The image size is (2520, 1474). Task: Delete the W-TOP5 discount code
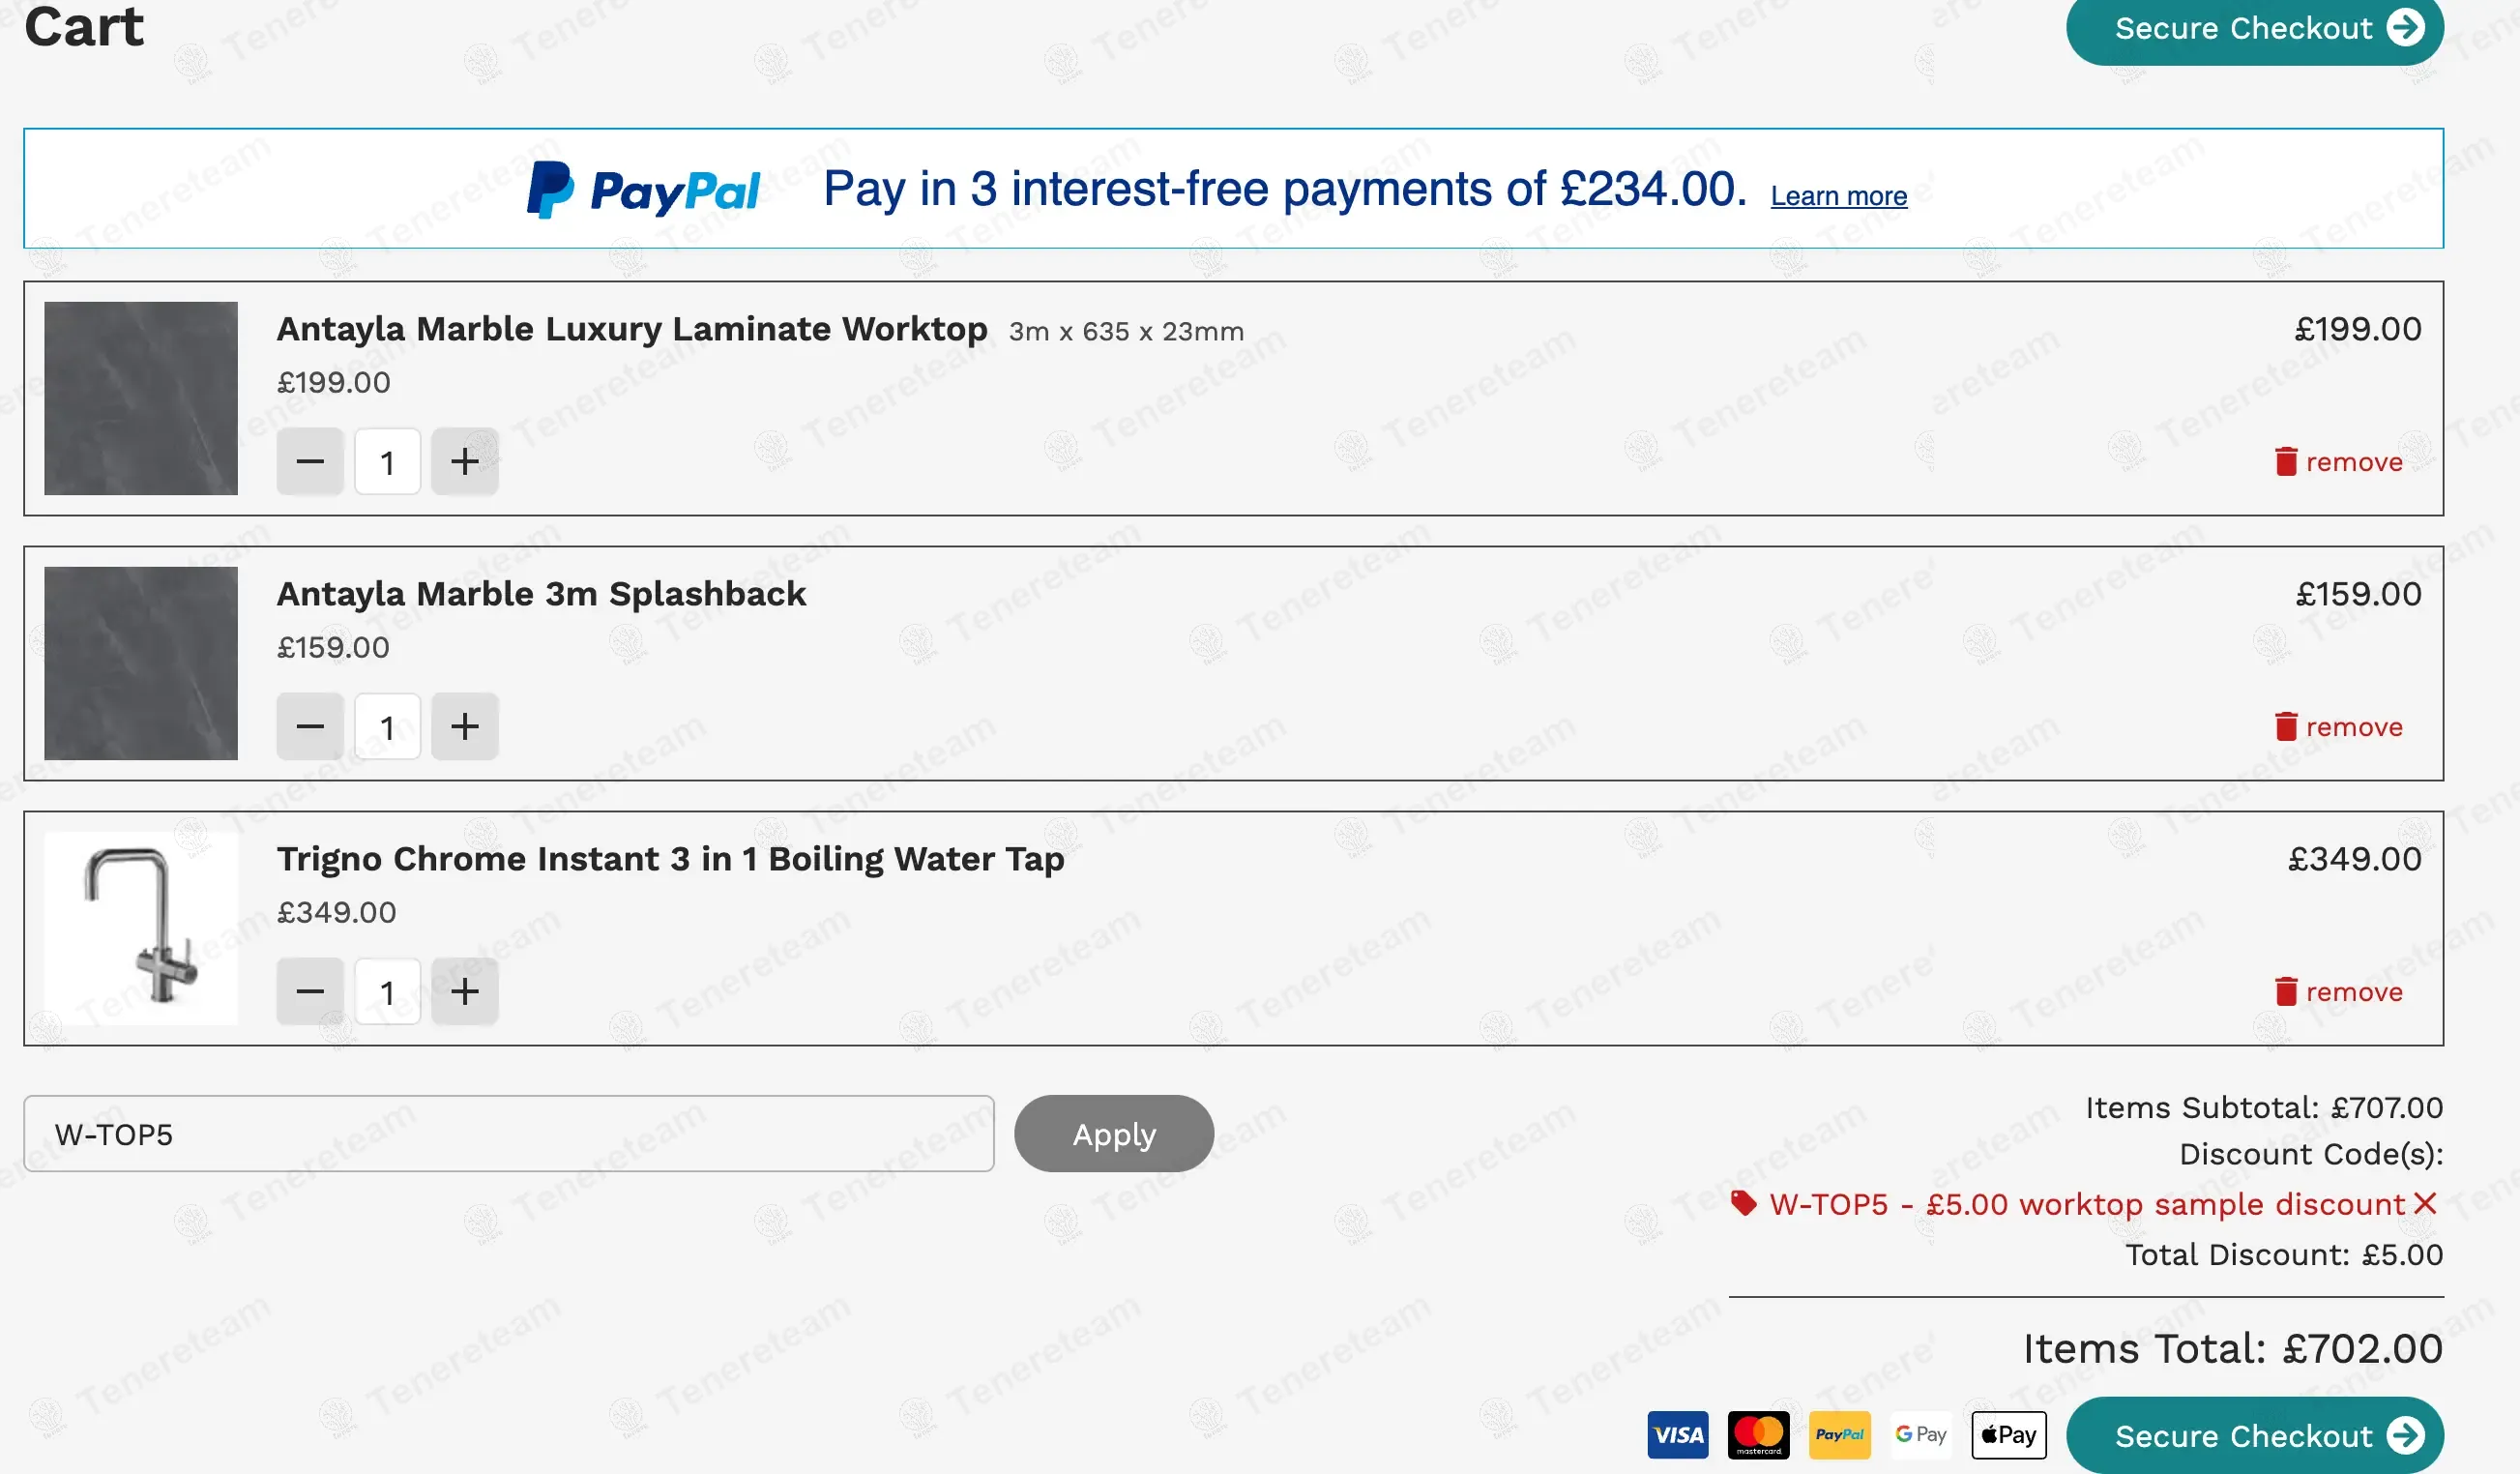pyautogui.click(x=2425, y=1204)
